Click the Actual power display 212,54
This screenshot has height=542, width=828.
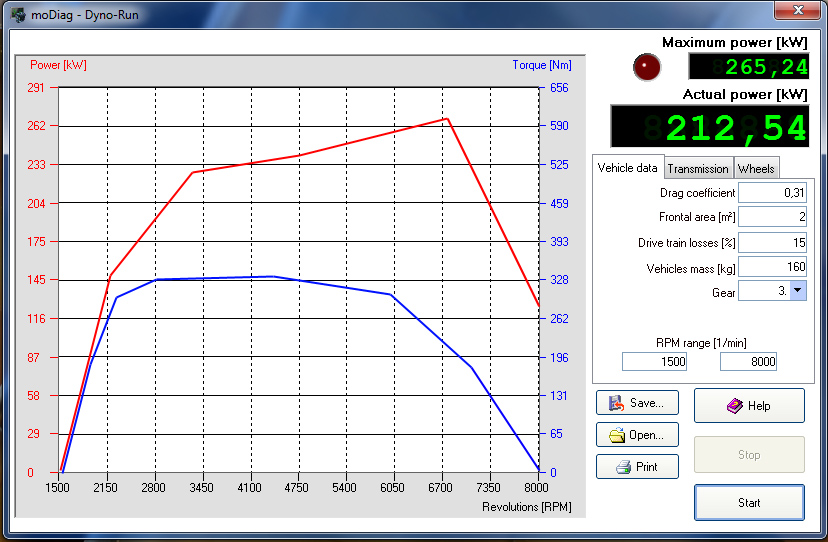click(x=710, y=126)
